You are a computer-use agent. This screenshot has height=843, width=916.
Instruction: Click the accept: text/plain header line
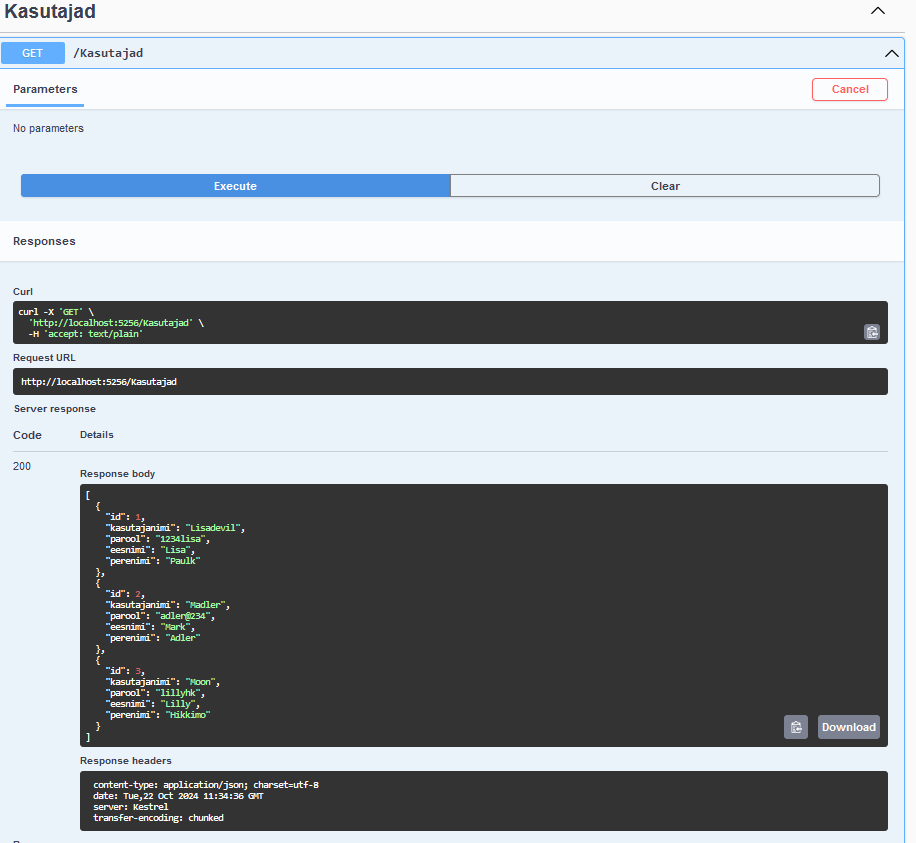[x=85, y=334]
